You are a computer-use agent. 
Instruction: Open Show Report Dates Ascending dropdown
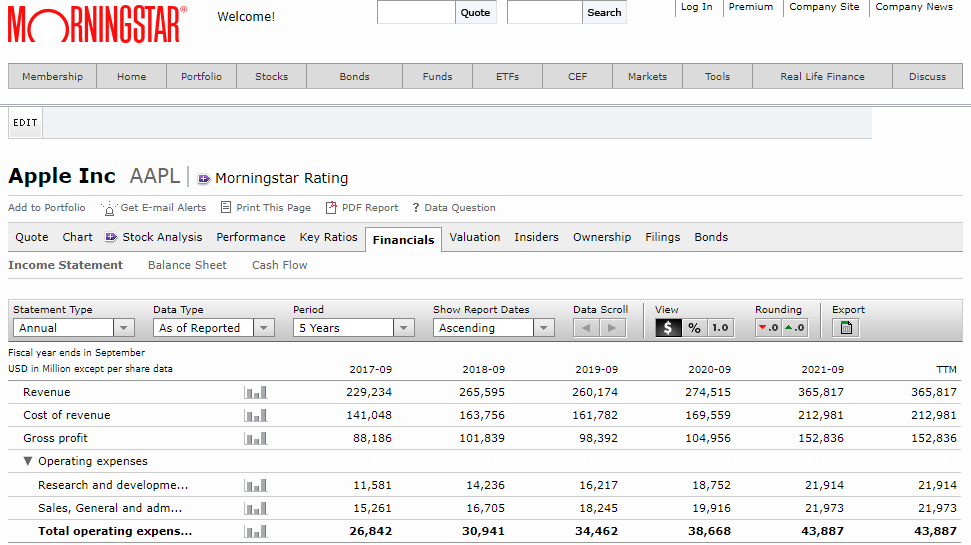(x=494, y=328)
